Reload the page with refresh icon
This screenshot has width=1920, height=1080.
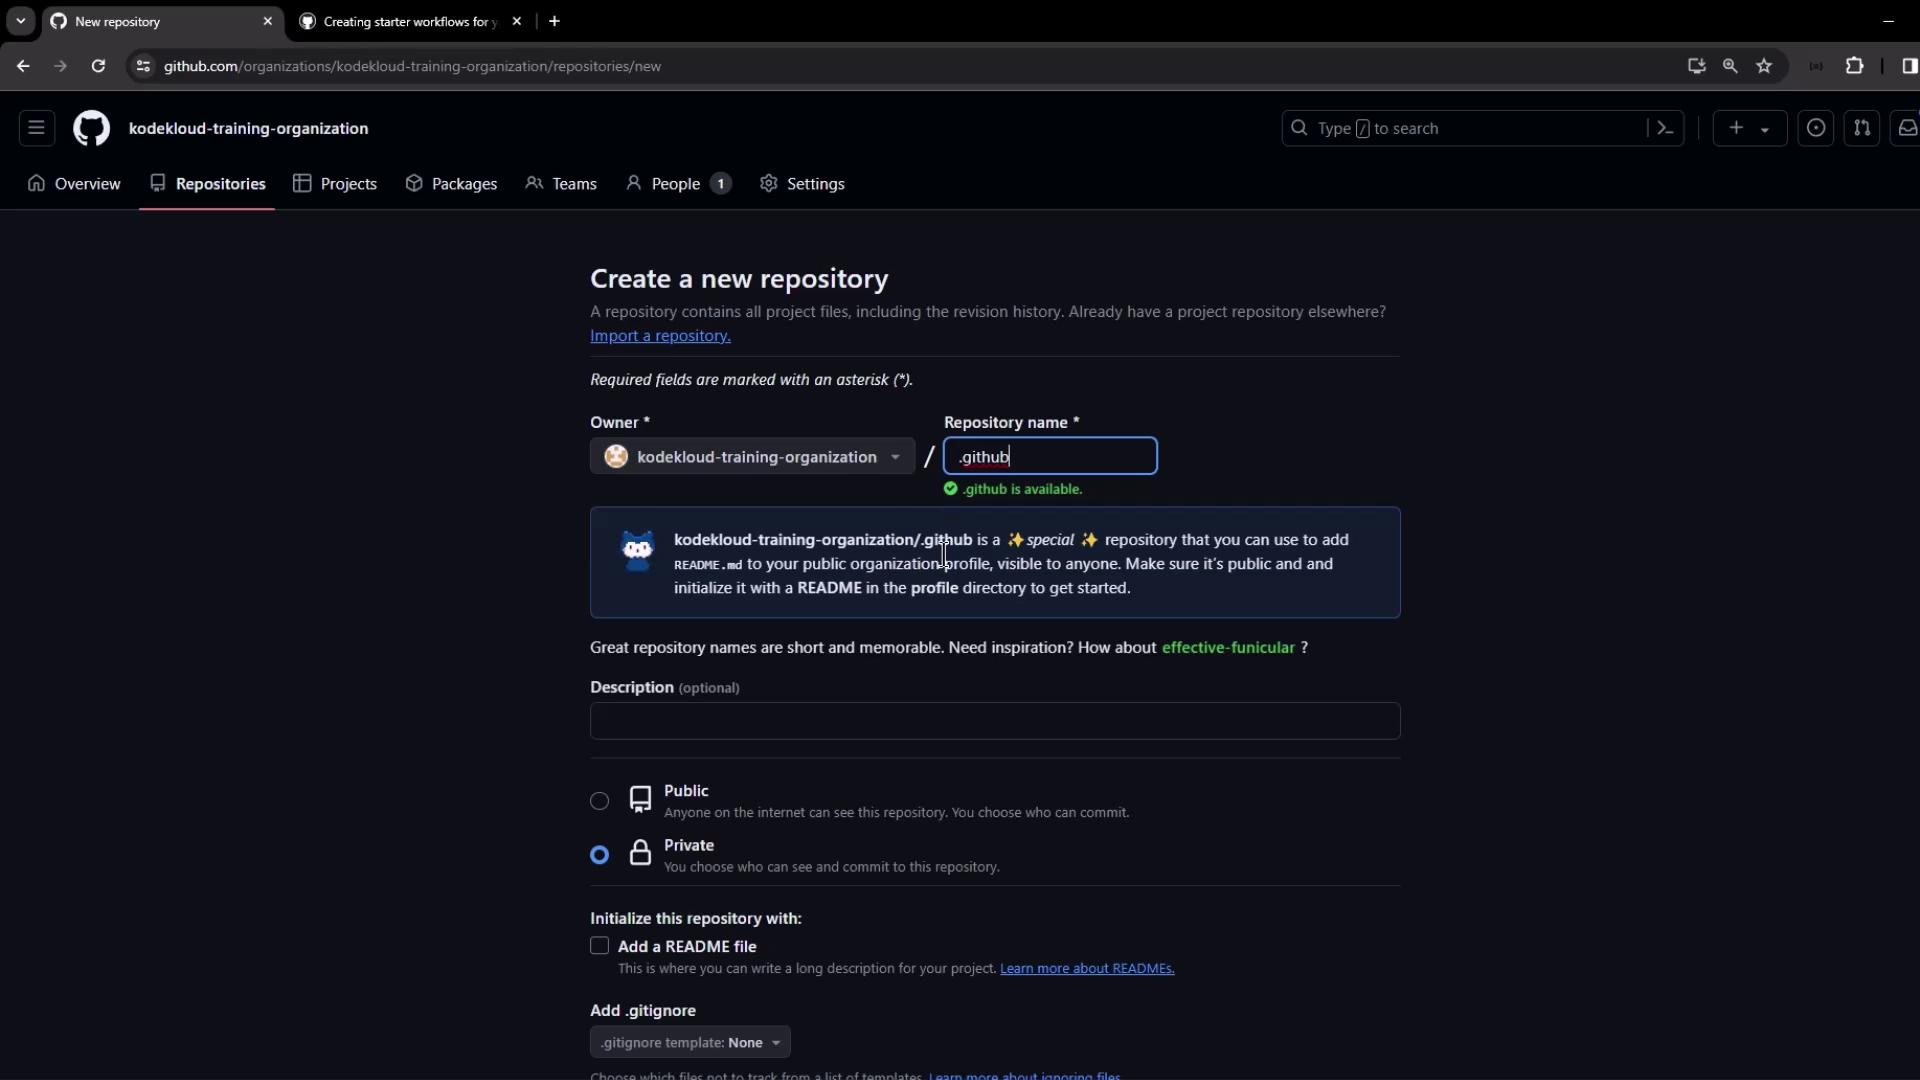[x=98, y=66]
